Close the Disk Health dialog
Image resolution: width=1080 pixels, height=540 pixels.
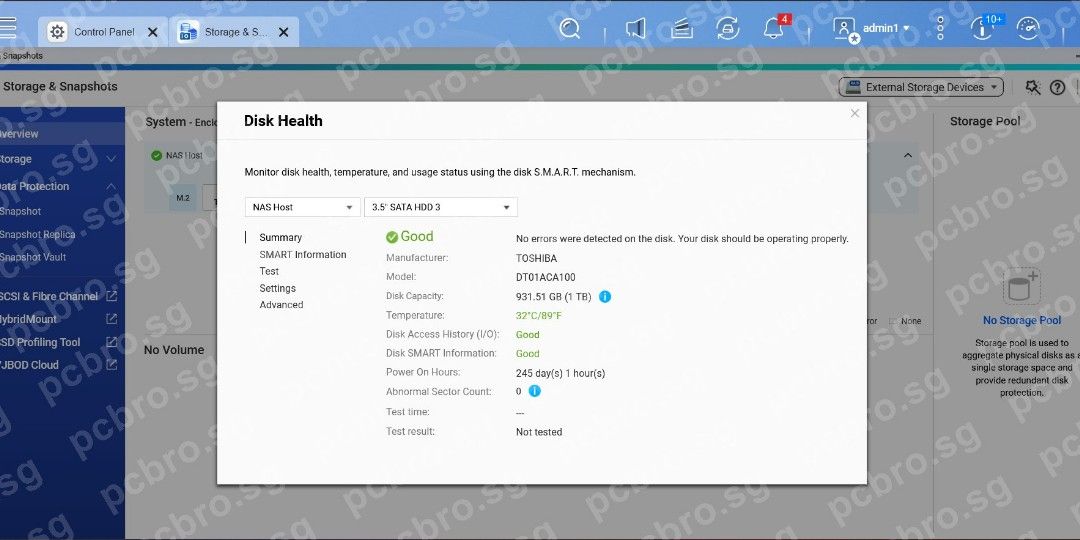(855, 113)
